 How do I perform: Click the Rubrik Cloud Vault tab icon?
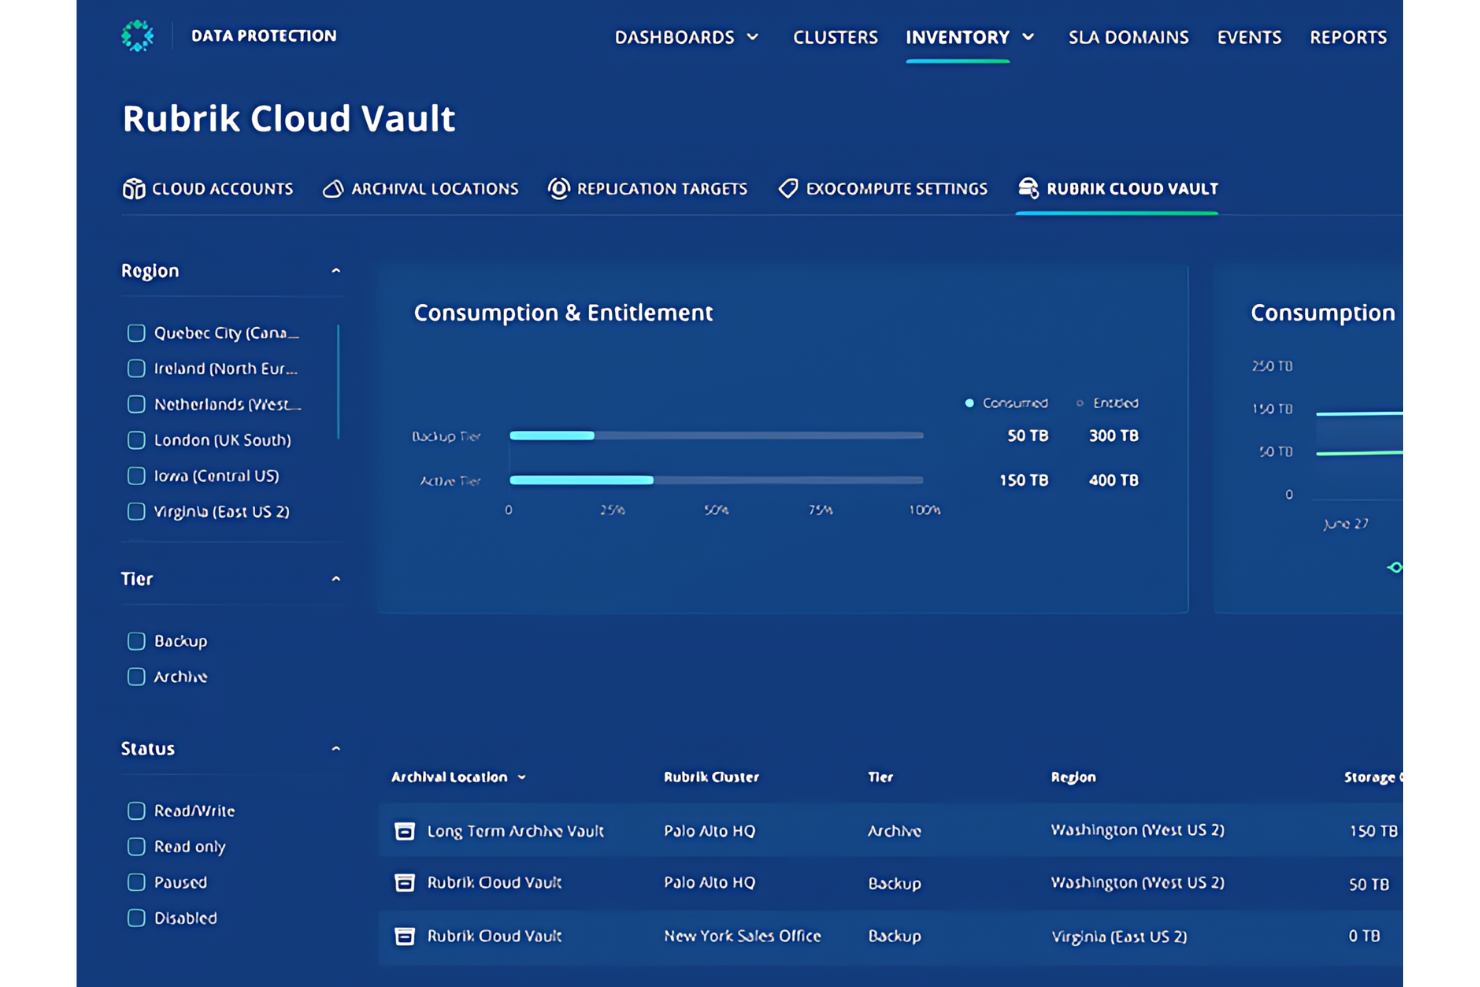point(1028,188)
